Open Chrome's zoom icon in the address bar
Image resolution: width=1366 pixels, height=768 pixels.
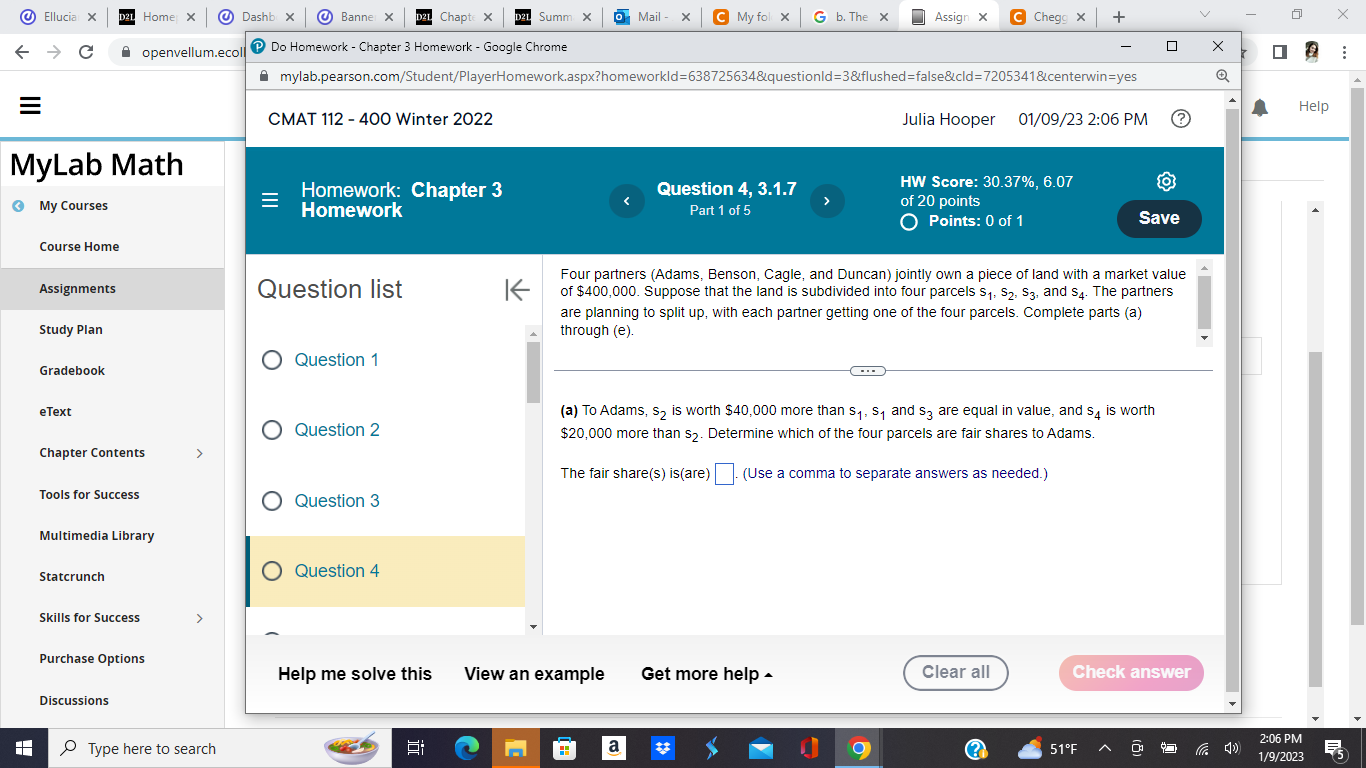1222,75
